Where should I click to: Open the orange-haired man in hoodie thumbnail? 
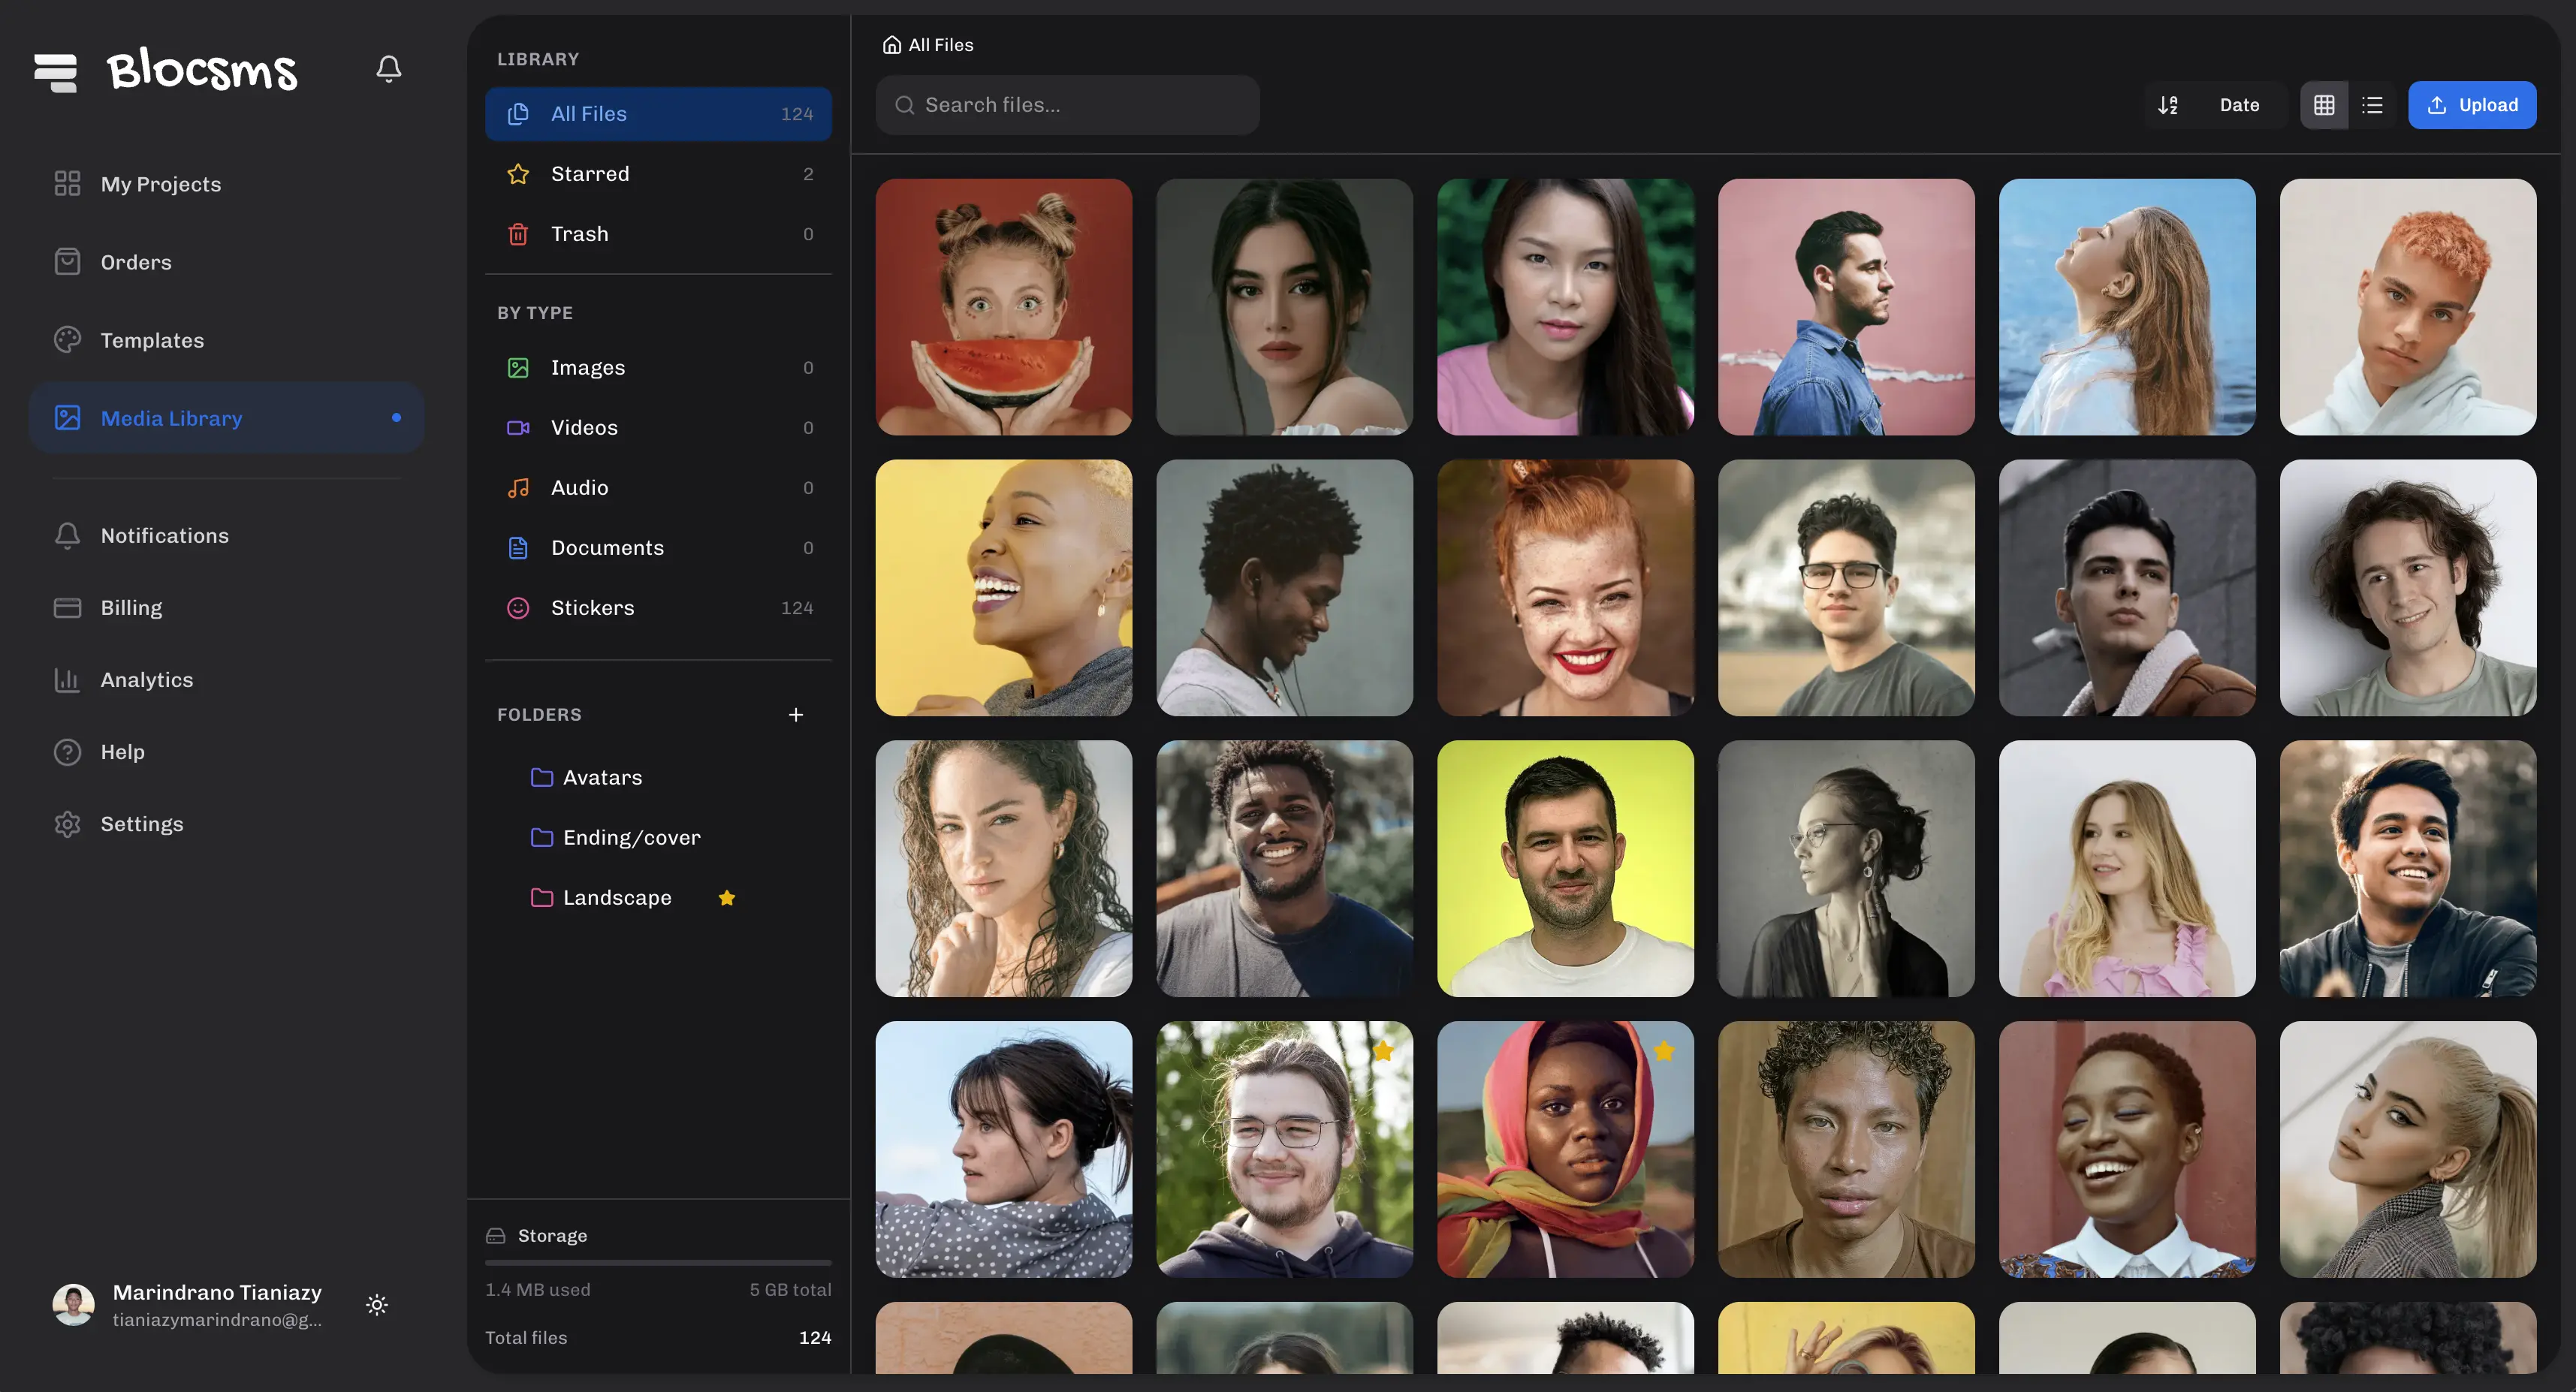(2408, 307)
